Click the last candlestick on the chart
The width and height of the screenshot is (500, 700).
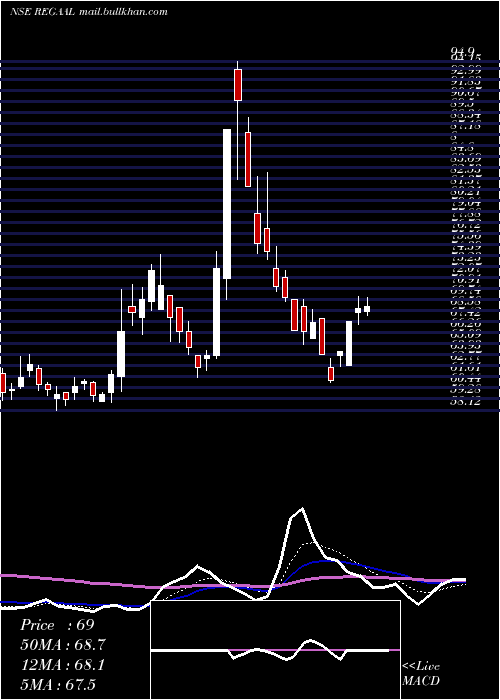(367, 308)
